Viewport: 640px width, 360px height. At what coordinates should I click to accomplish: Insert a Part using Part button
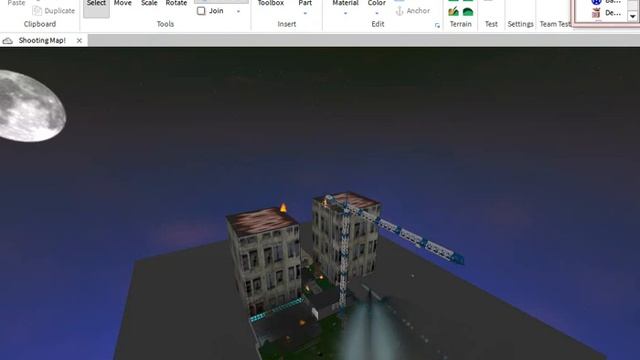pos(305,3)
